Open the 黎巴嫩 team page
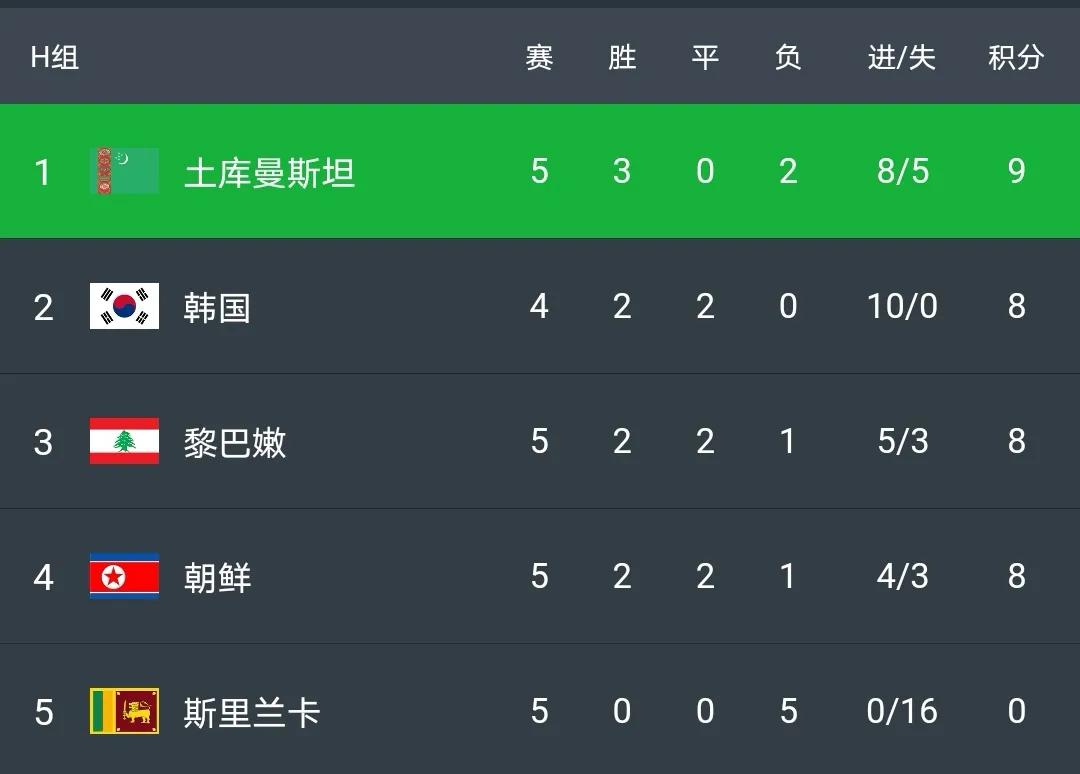1080x774 pixels. pos(235,442)
